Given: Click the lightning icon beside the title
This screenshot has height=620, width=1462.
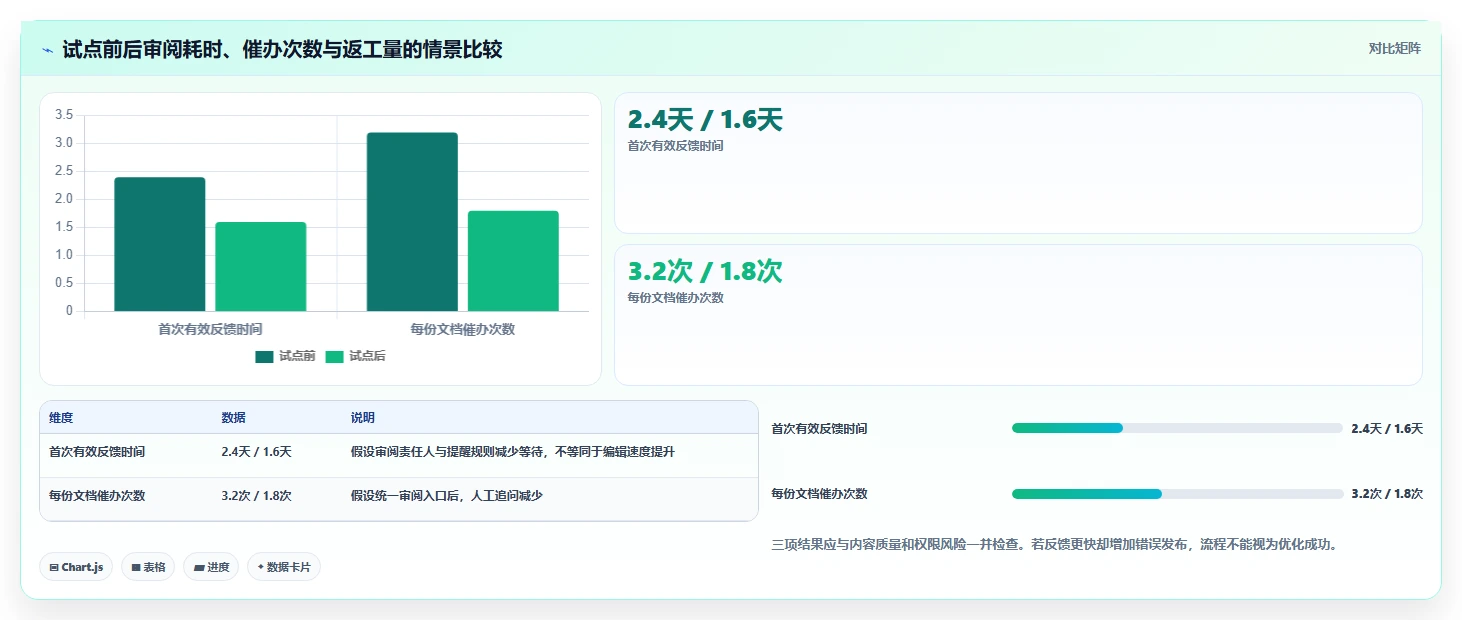Looking at the screenshot, I should click(x=48, y=50).
